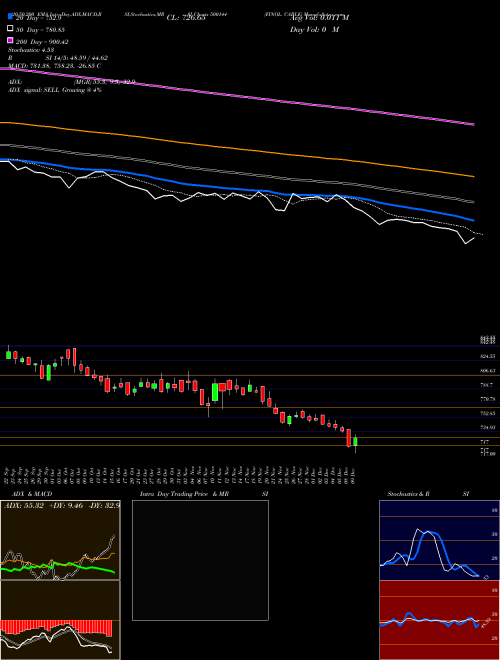Image resolution: width=500 pixels, height=660 pixels.
Task: Click the blue 20 Day EMA legend swatch
Action: point(10,16)
